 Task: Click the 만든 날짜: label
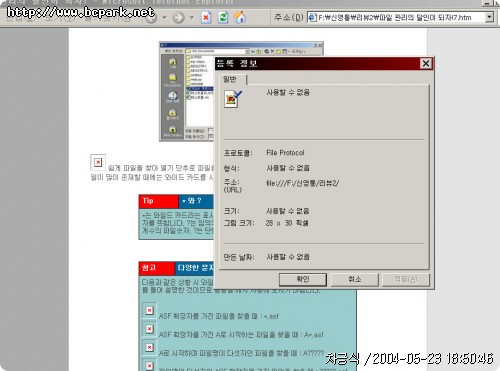click(239, 257)
